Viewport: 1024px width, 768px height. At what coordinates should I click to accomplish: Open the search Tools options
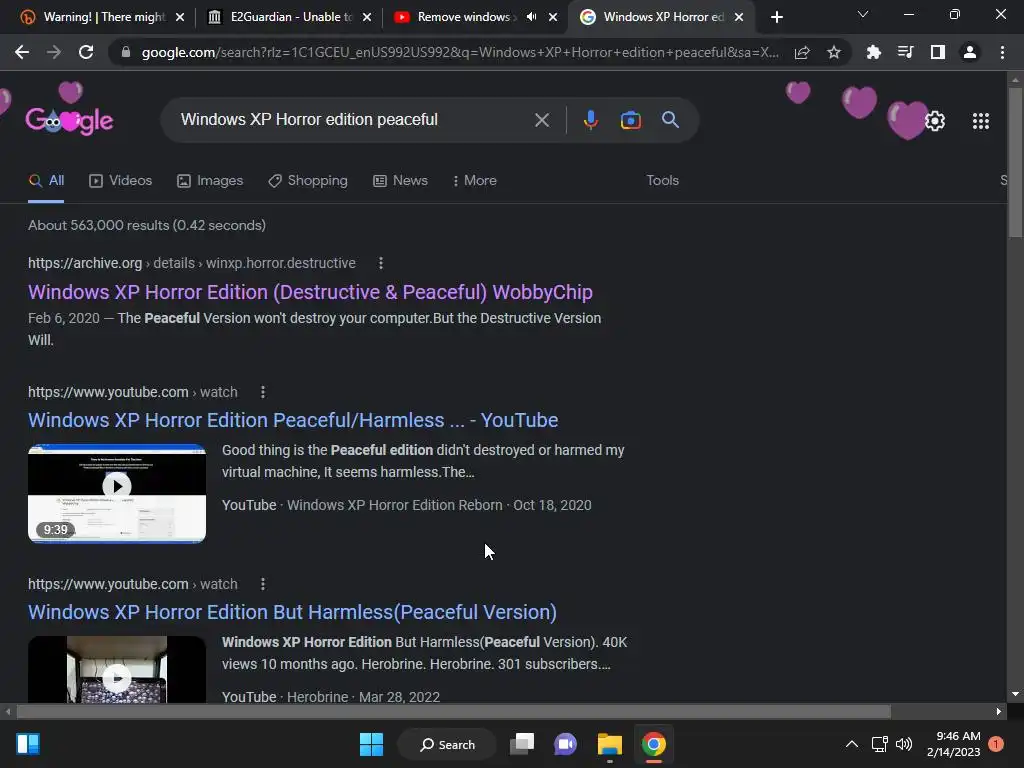(x=662, y=180)
